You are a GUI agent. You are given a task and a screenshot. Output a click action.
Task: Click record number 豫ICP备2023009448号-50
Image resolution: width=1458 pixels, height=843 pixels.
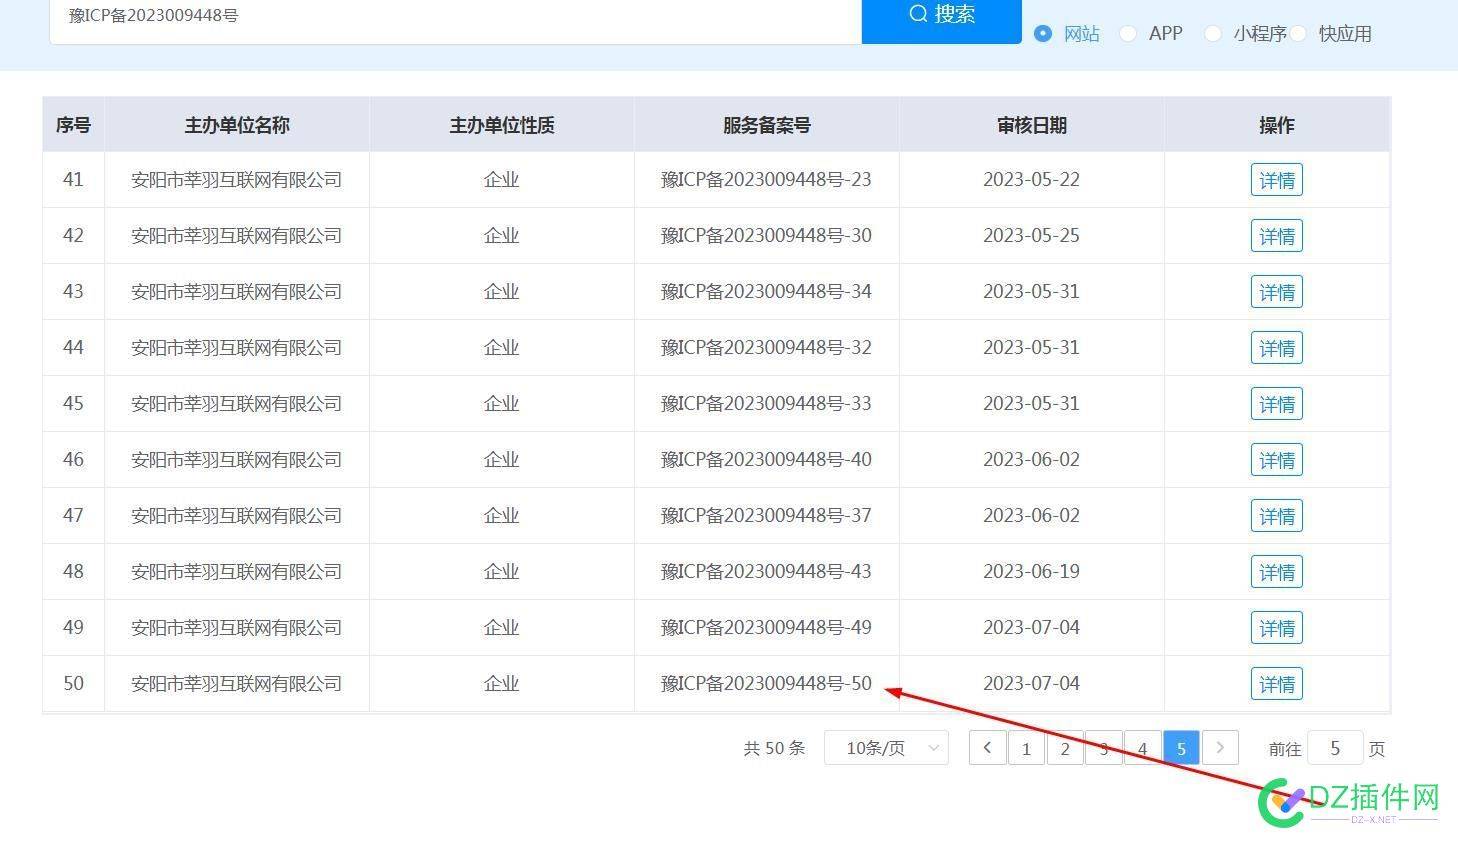point(766,684)
